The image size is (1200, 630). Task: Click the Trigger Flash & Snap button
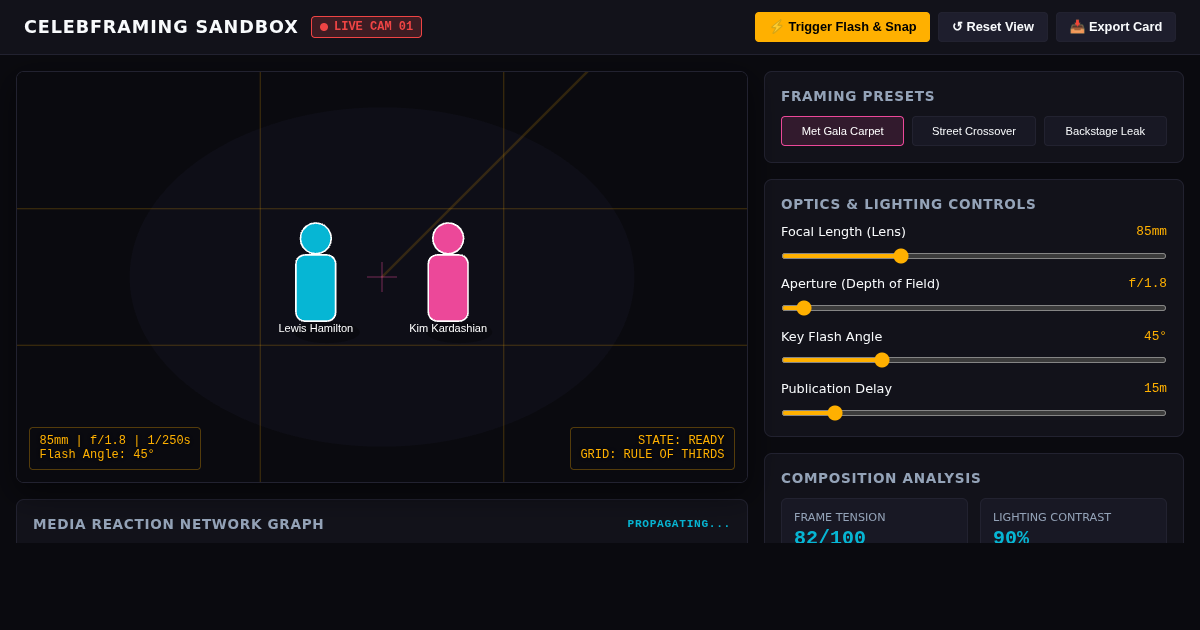tap(842, 27)
